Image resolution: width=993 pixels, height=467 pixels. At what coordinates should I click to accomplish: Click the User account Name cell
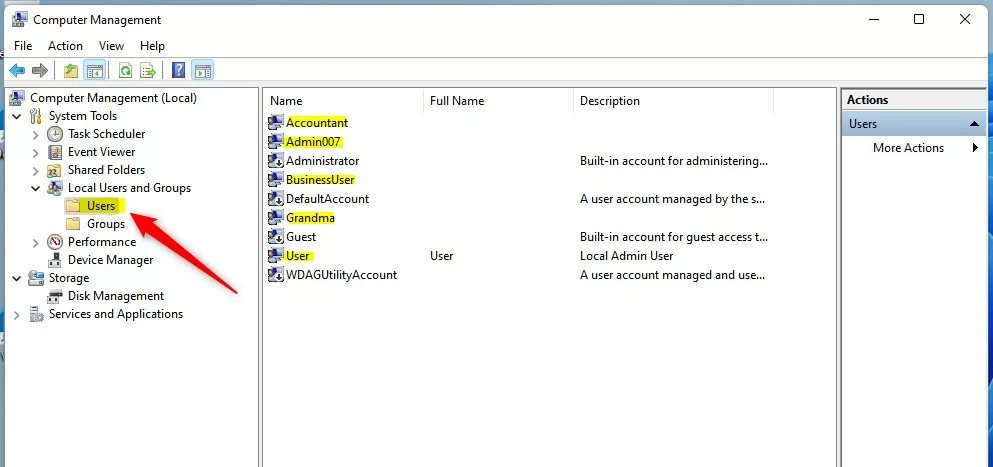coord(298,256)
